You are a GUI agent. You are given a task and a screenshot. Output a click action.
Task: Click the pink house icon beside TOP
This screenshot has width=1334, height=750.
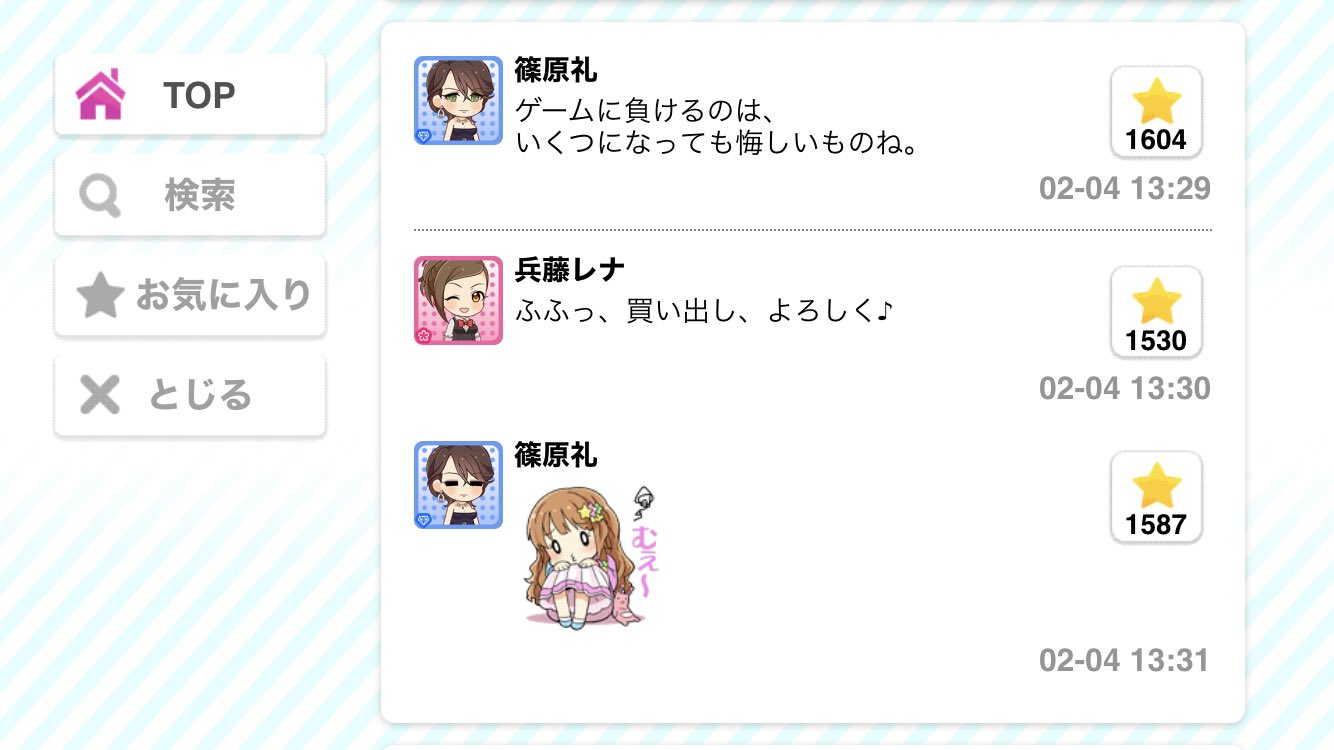(x=100, y=95)
